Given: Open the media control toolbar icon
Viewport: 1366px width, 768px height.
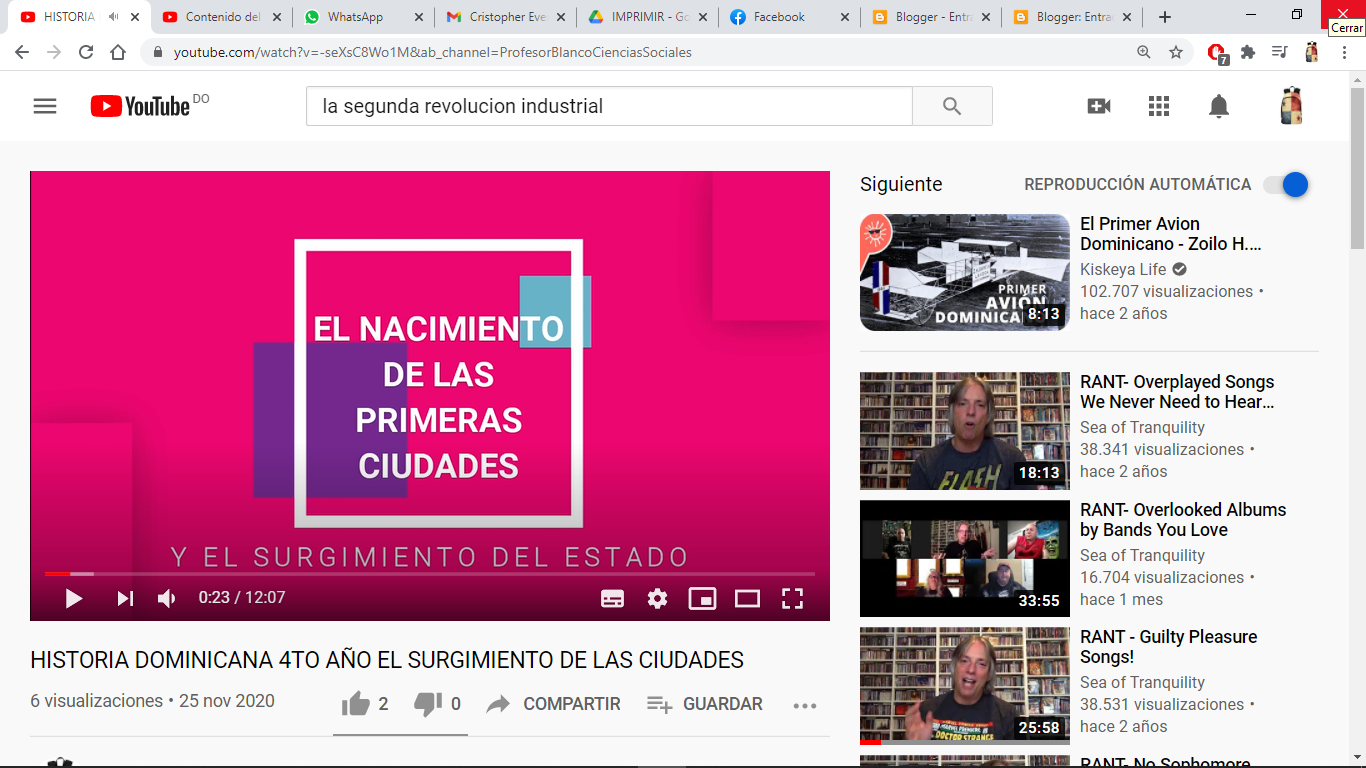Looking at the screenshot, I should click(x=1279, y=52).
